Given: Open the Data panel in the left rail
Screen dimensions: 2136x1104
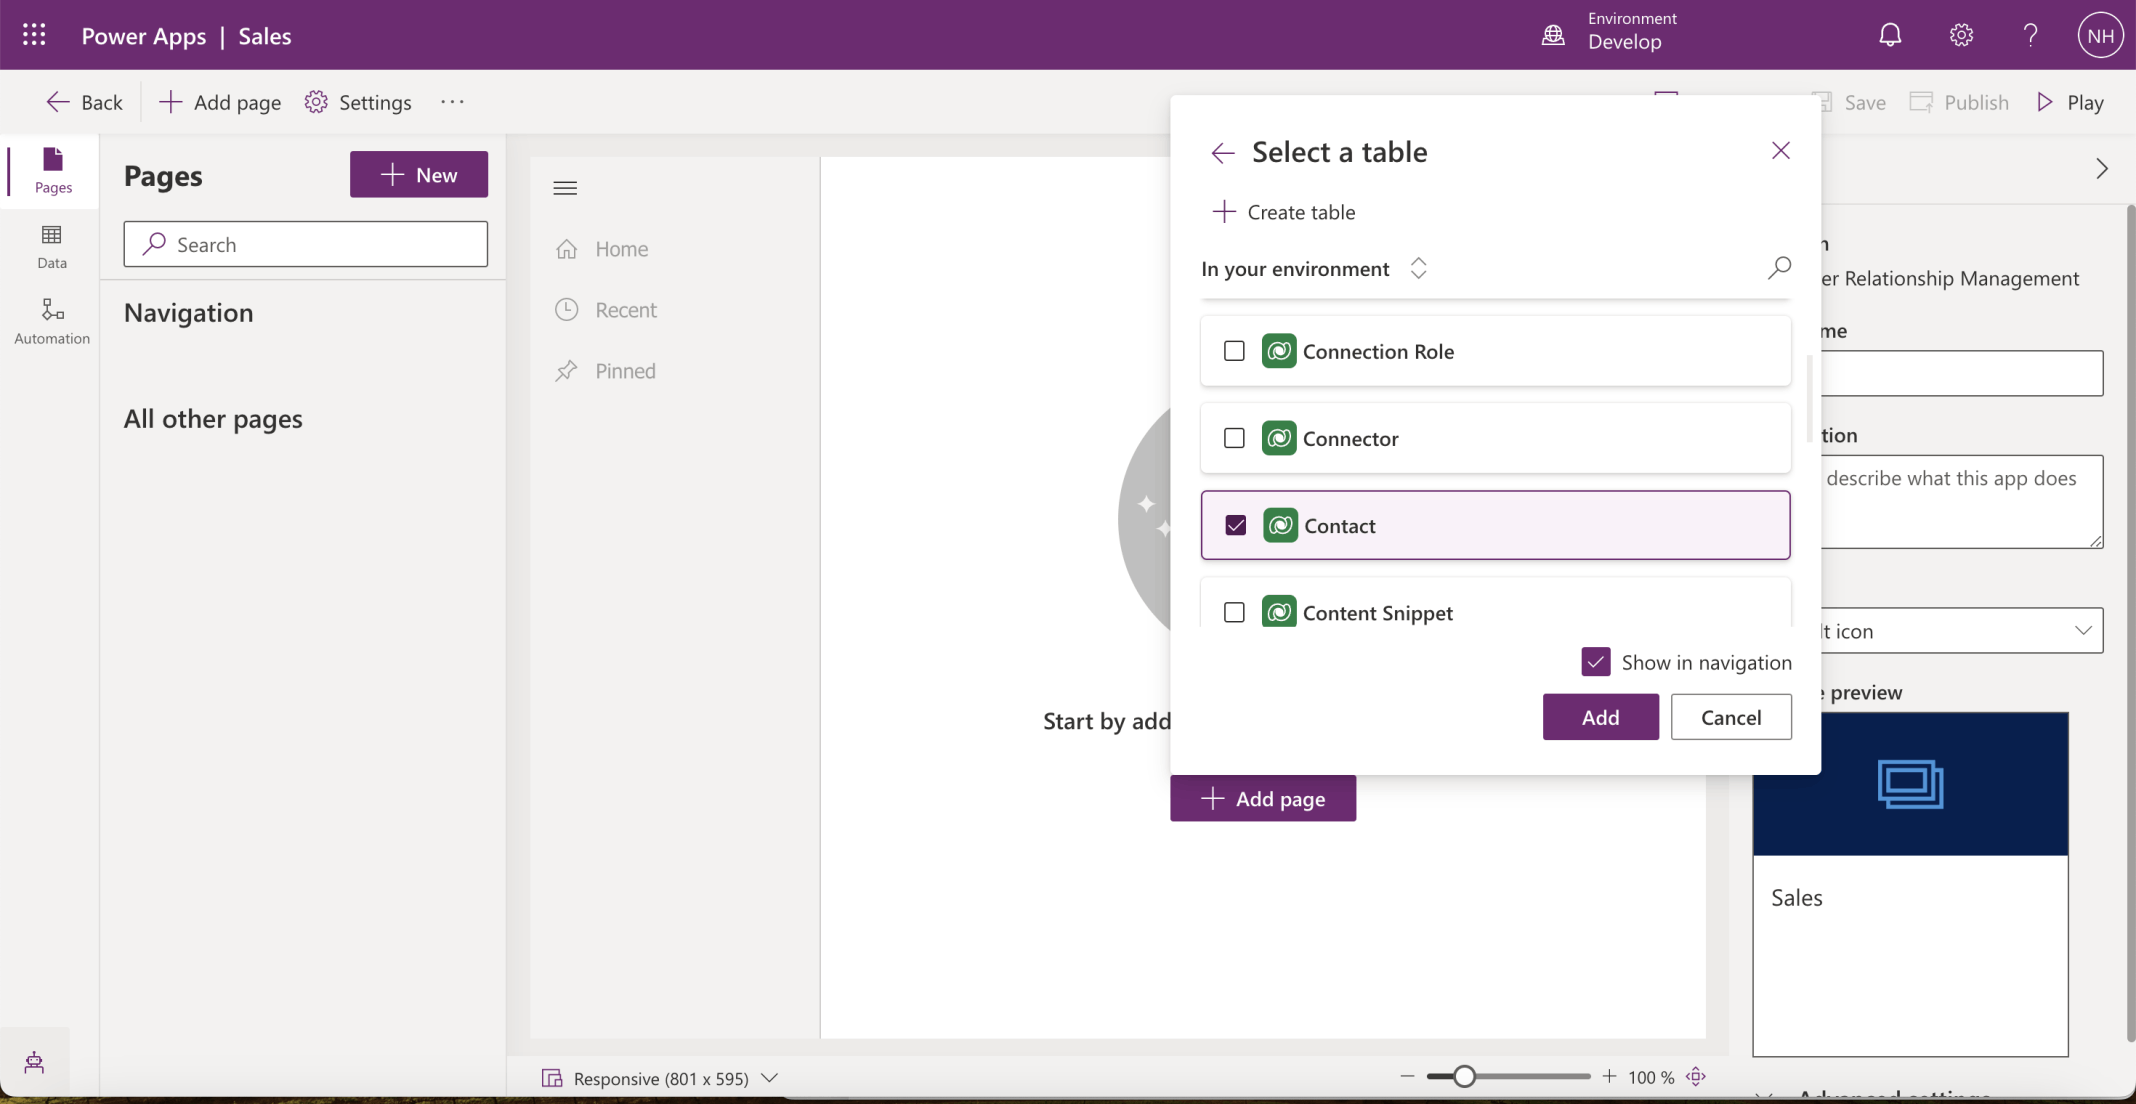Looking at the screenshot, I should pos(51,245).
